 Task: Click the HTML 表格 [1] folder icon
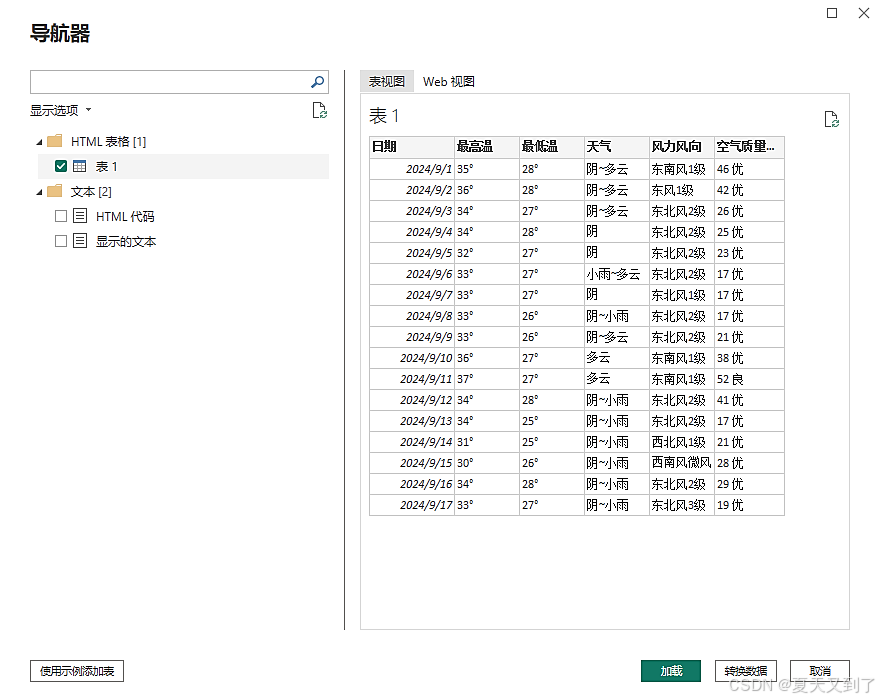pyautogui.click(x=55, y=141)
